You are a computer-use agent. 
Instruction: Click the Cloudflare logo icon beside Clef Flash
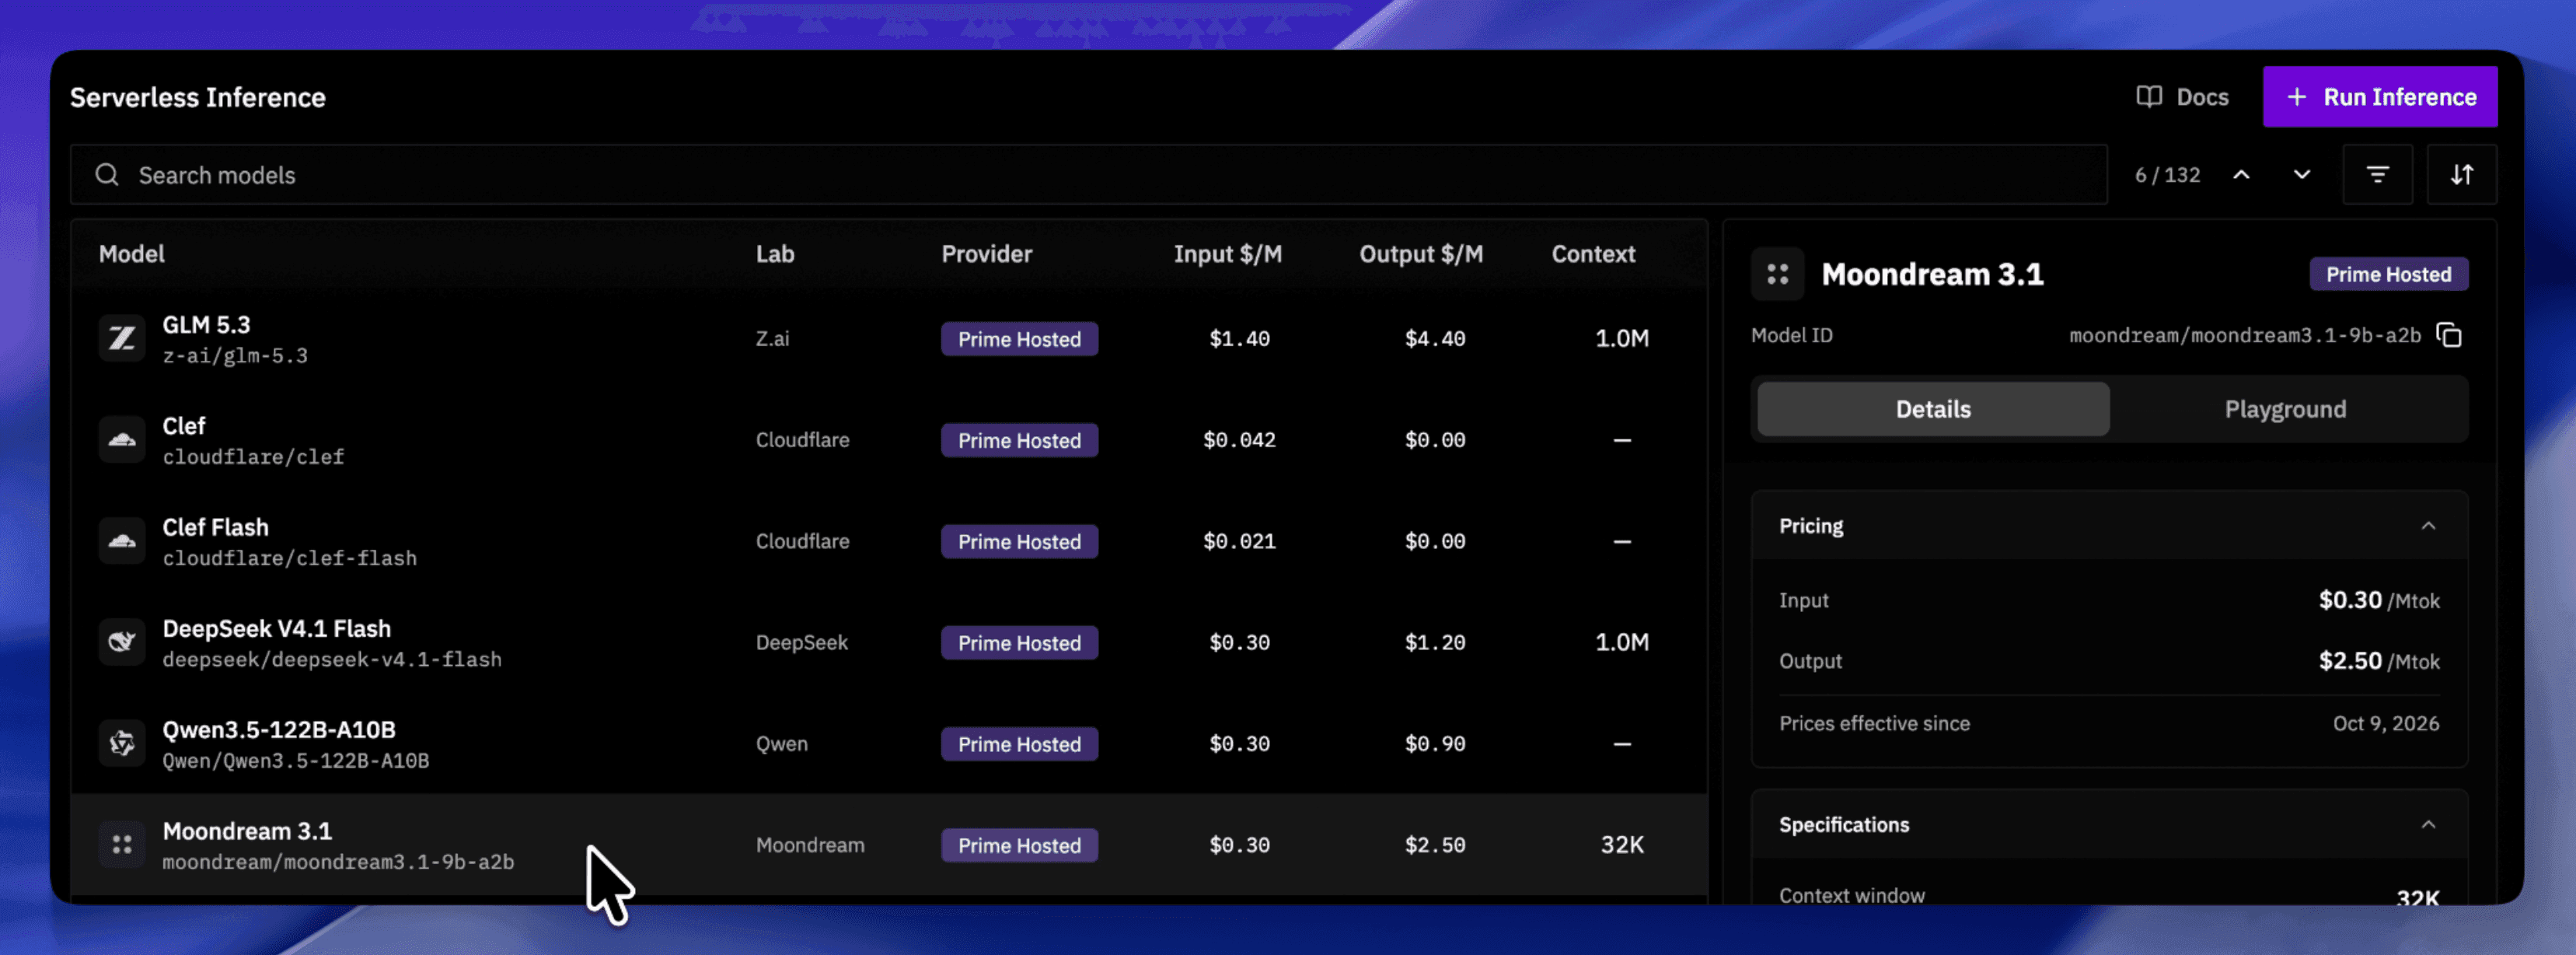point(122,541)
